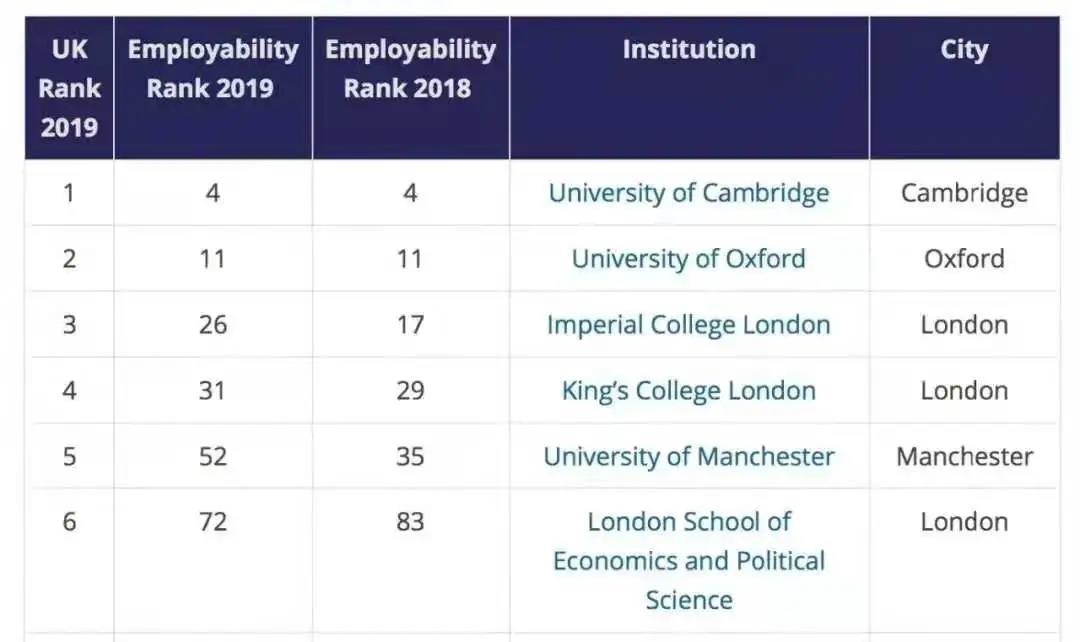Select 2018 employability rank 29 cell
1080x642 pixels.
(410, 391)
